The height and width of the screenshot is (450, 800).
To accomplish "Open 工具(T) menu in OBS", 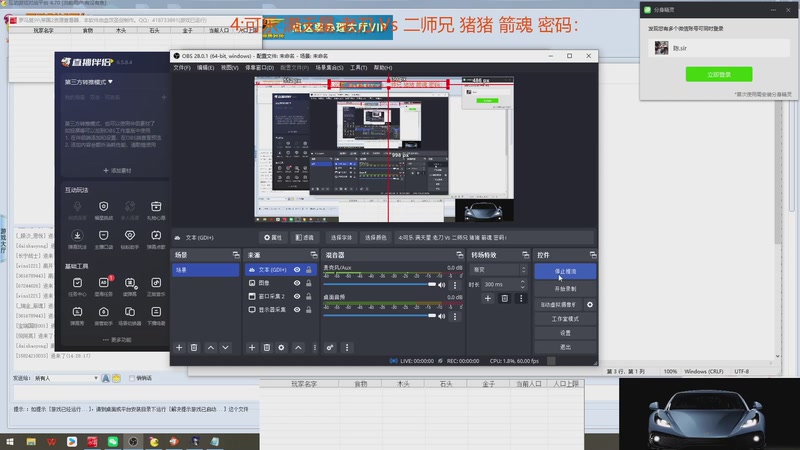I will coord(358,67).
